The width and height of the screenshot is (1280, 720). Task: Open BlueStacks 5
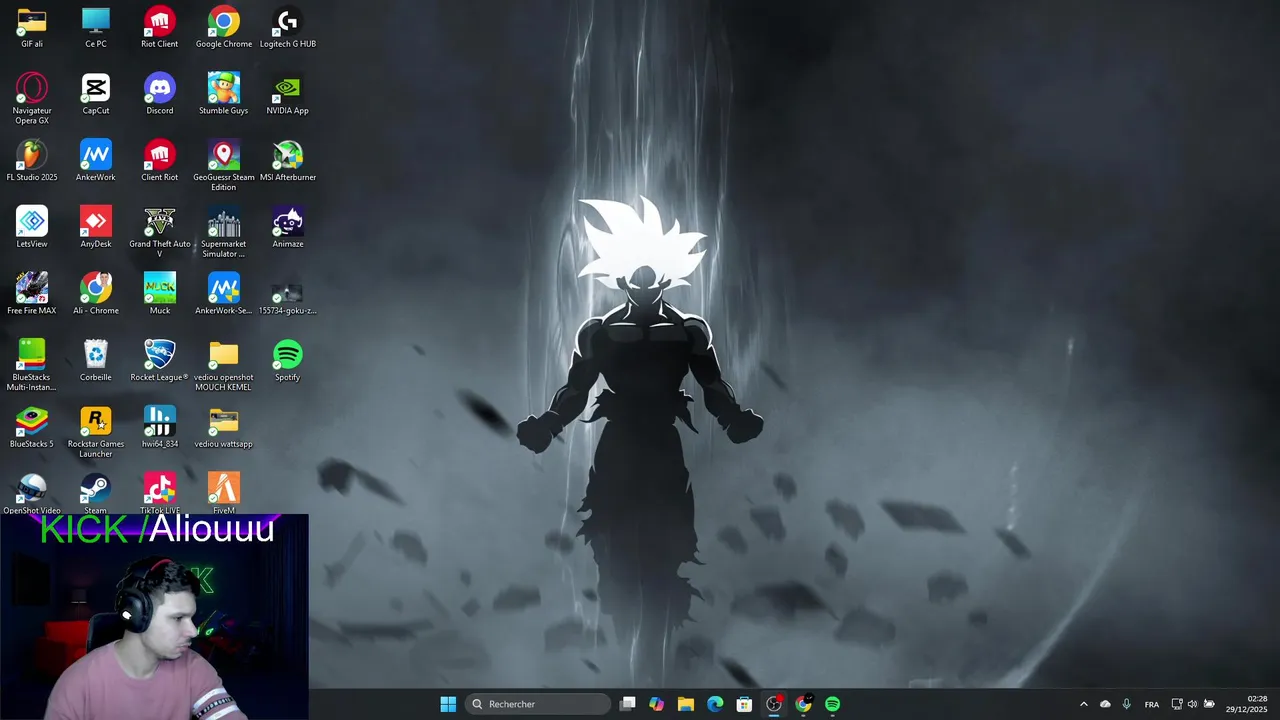[x=32, y=428]
